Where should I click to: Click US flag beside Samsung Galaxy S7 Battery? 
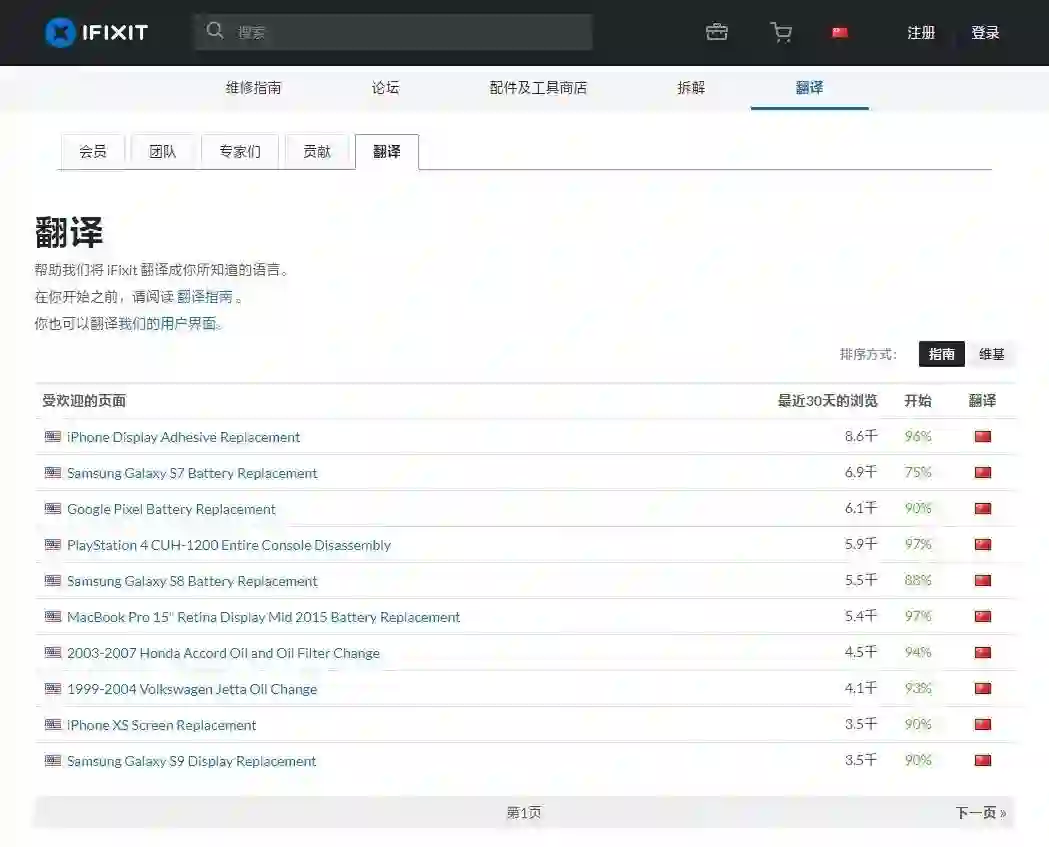53,473
